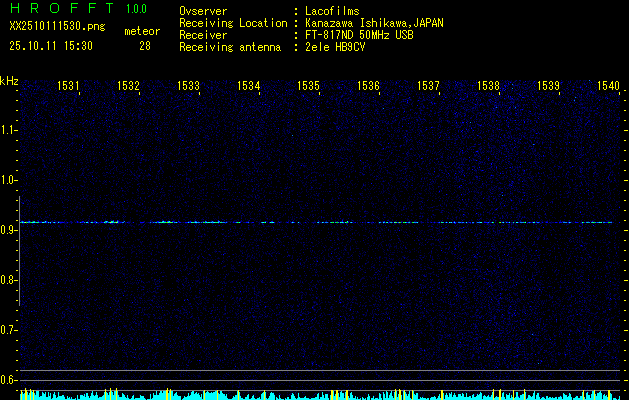Click the kHz axis unit label
629x400 pixels.
click(9, 81)
